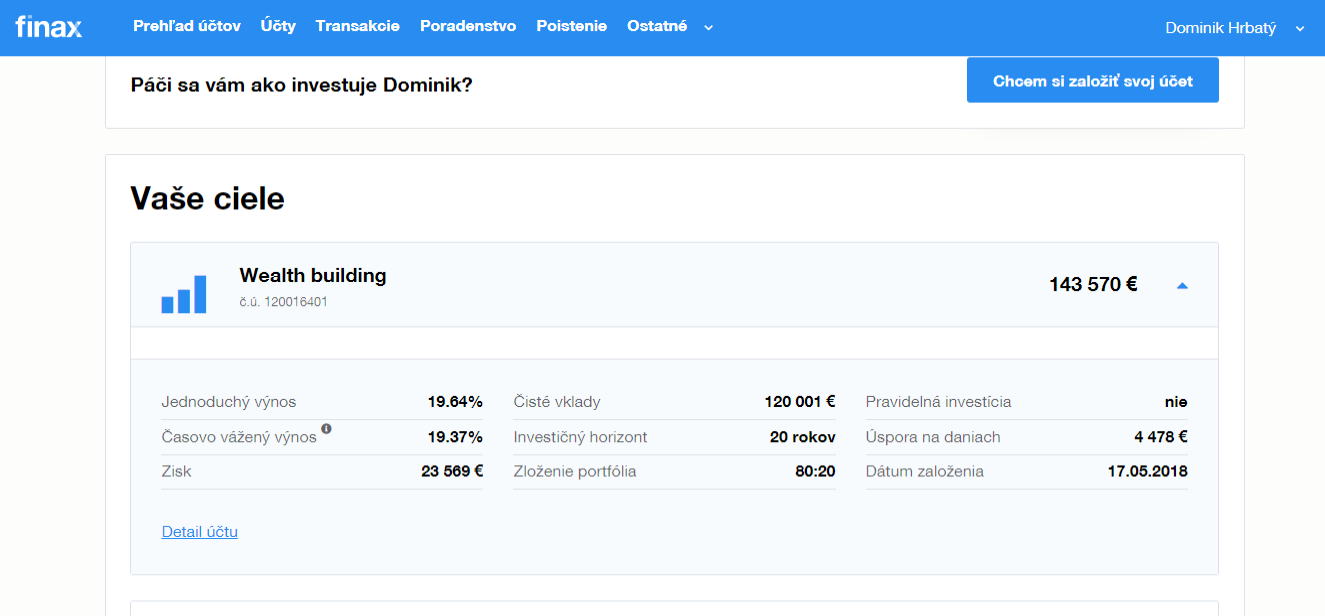Viewport: 1325px width, 616px height.
Task: Expand the user menu chevron in the header
Action: (x=1300, y=29)
